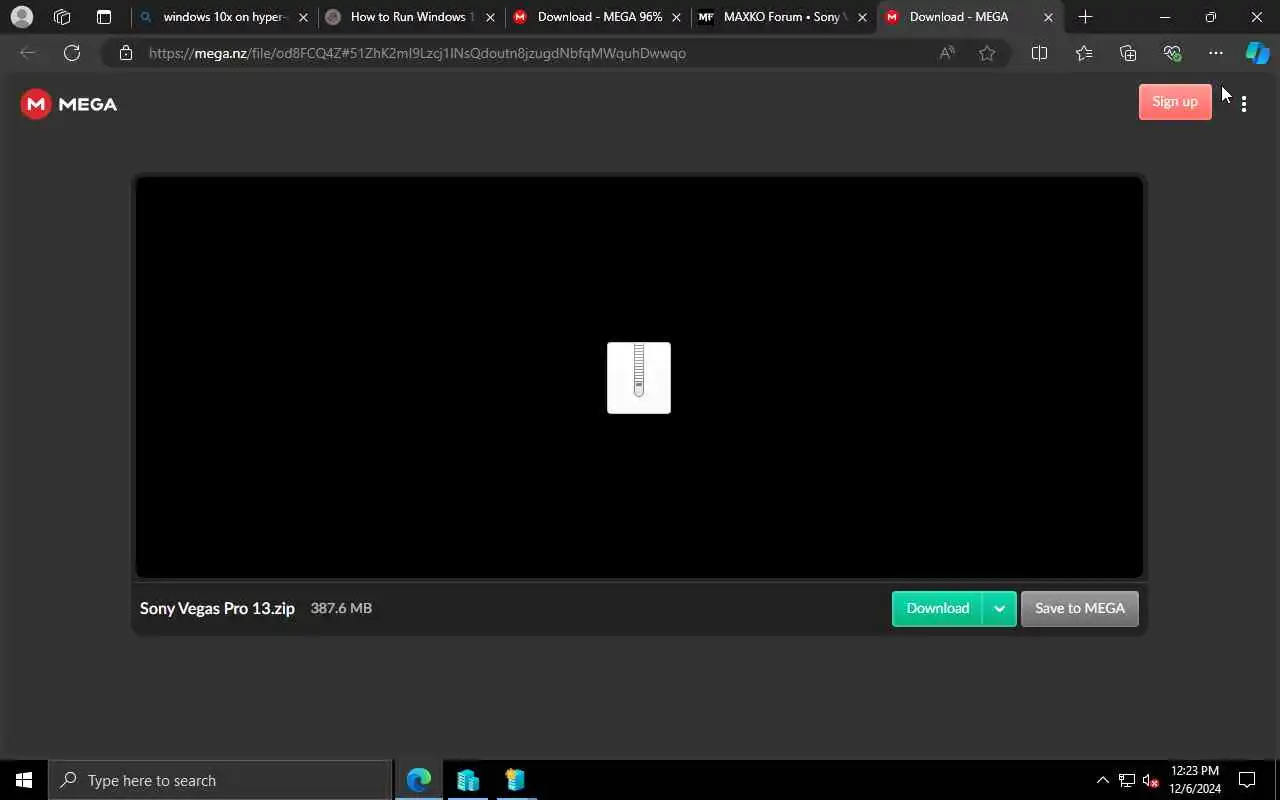The height and width of the screenshot is (800, 1280).
Task: Close the windows 10x on hyper tab
Action: (304, 17)
